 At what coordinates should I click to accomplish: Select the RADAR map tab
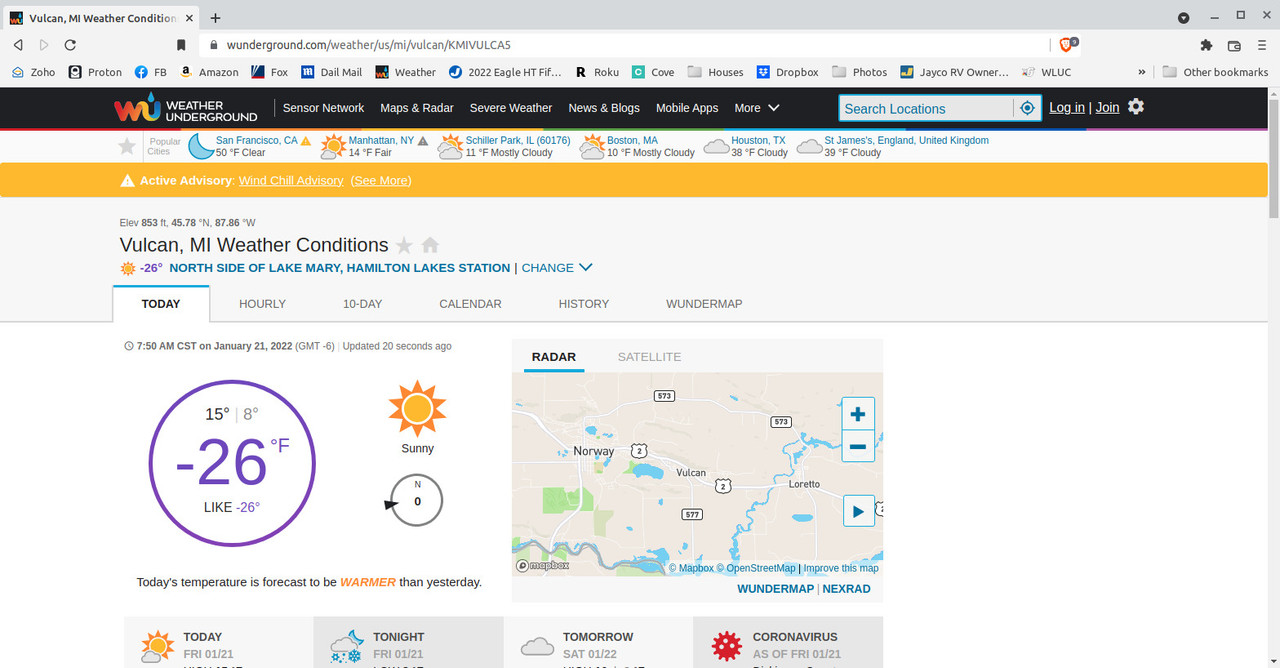tap(554, 357)
